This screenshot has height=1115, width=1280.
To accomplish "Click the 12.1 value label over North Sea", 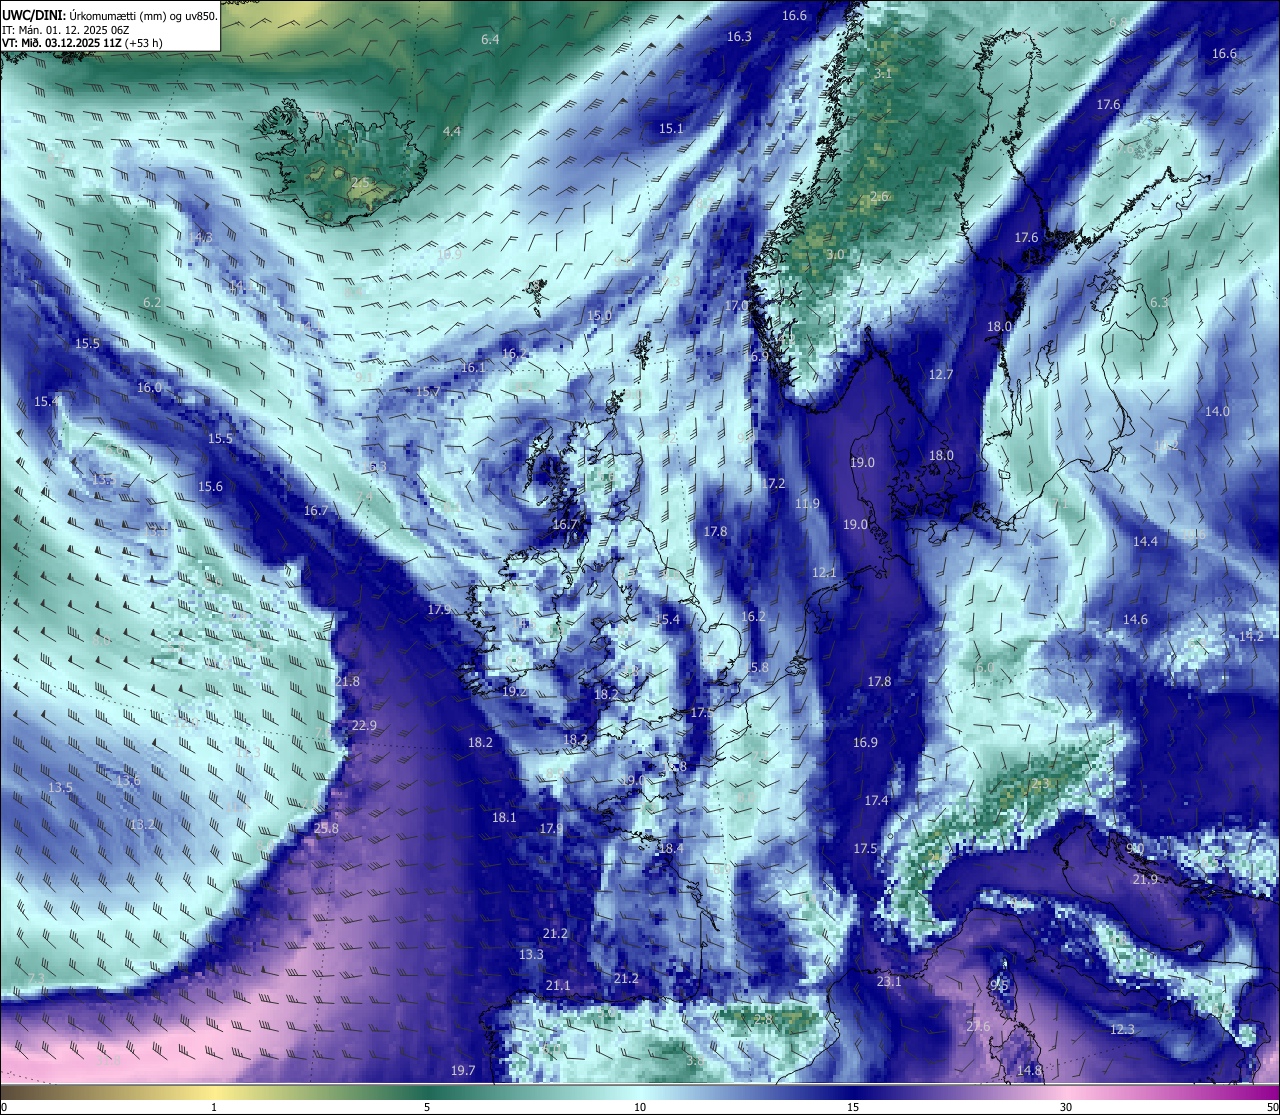I will coord(824,572).
